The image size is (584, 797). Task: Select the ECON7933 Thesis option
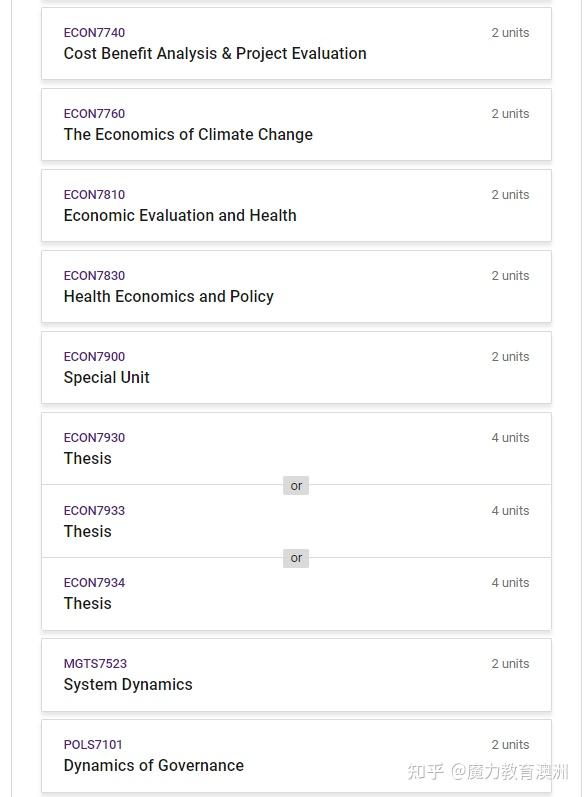pos(296,521)
